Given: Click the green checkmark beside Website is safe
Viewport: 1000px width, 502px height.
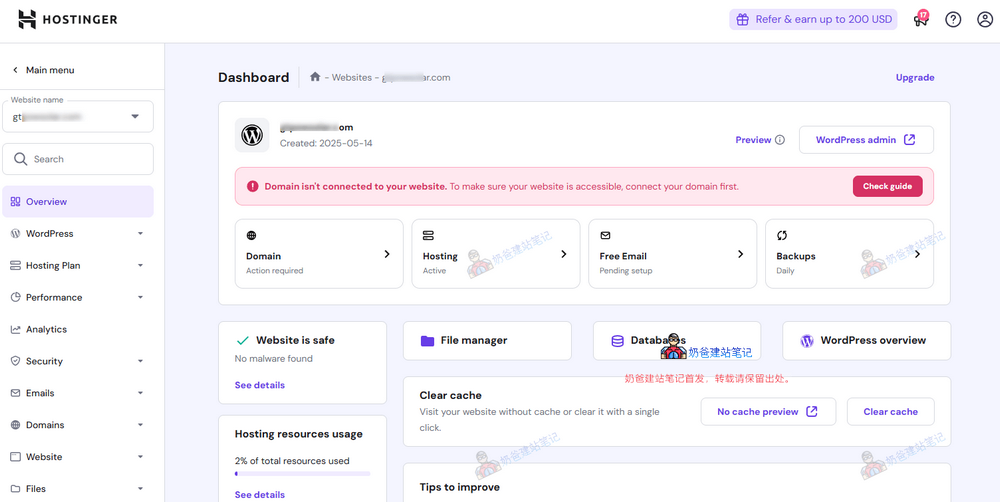Looking at the screenshot, I should 242,340.
